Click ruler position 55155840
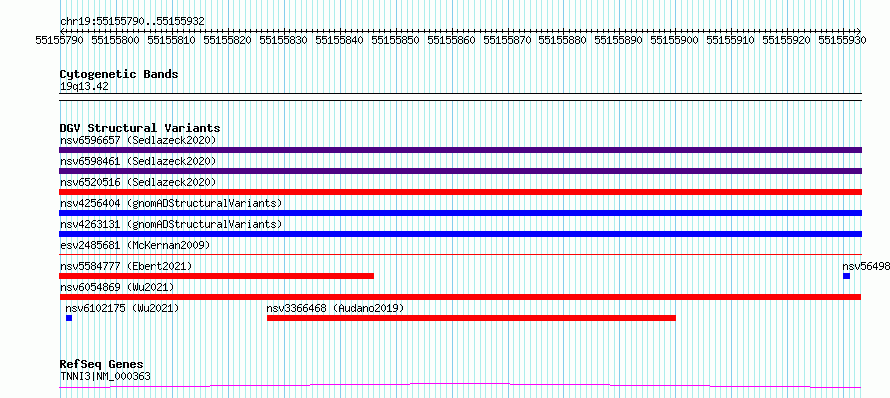 tap(339, 40)
